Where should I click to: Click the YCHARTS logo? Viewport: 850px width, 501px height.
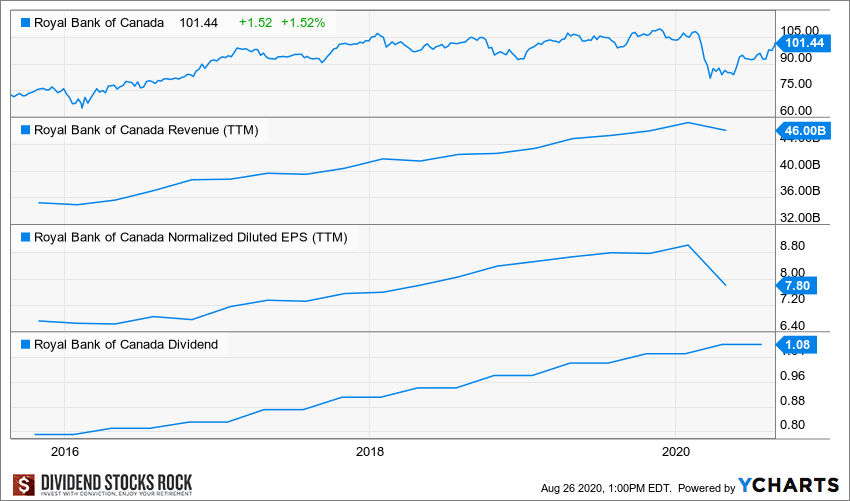(x=788, y=485)
